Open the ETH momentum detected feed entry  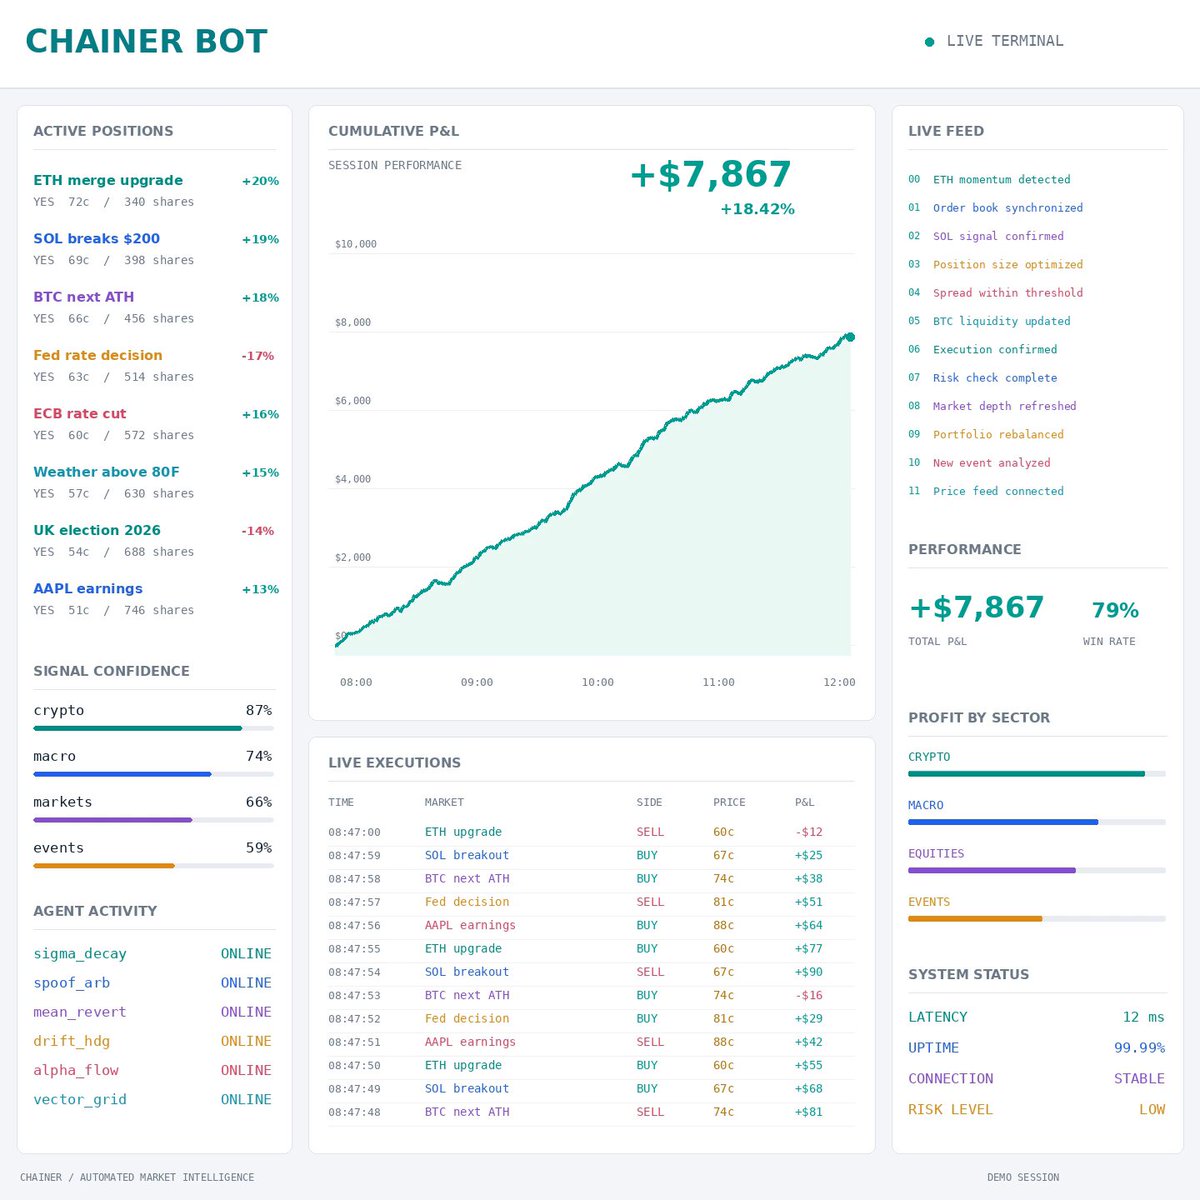coord(989,180)
